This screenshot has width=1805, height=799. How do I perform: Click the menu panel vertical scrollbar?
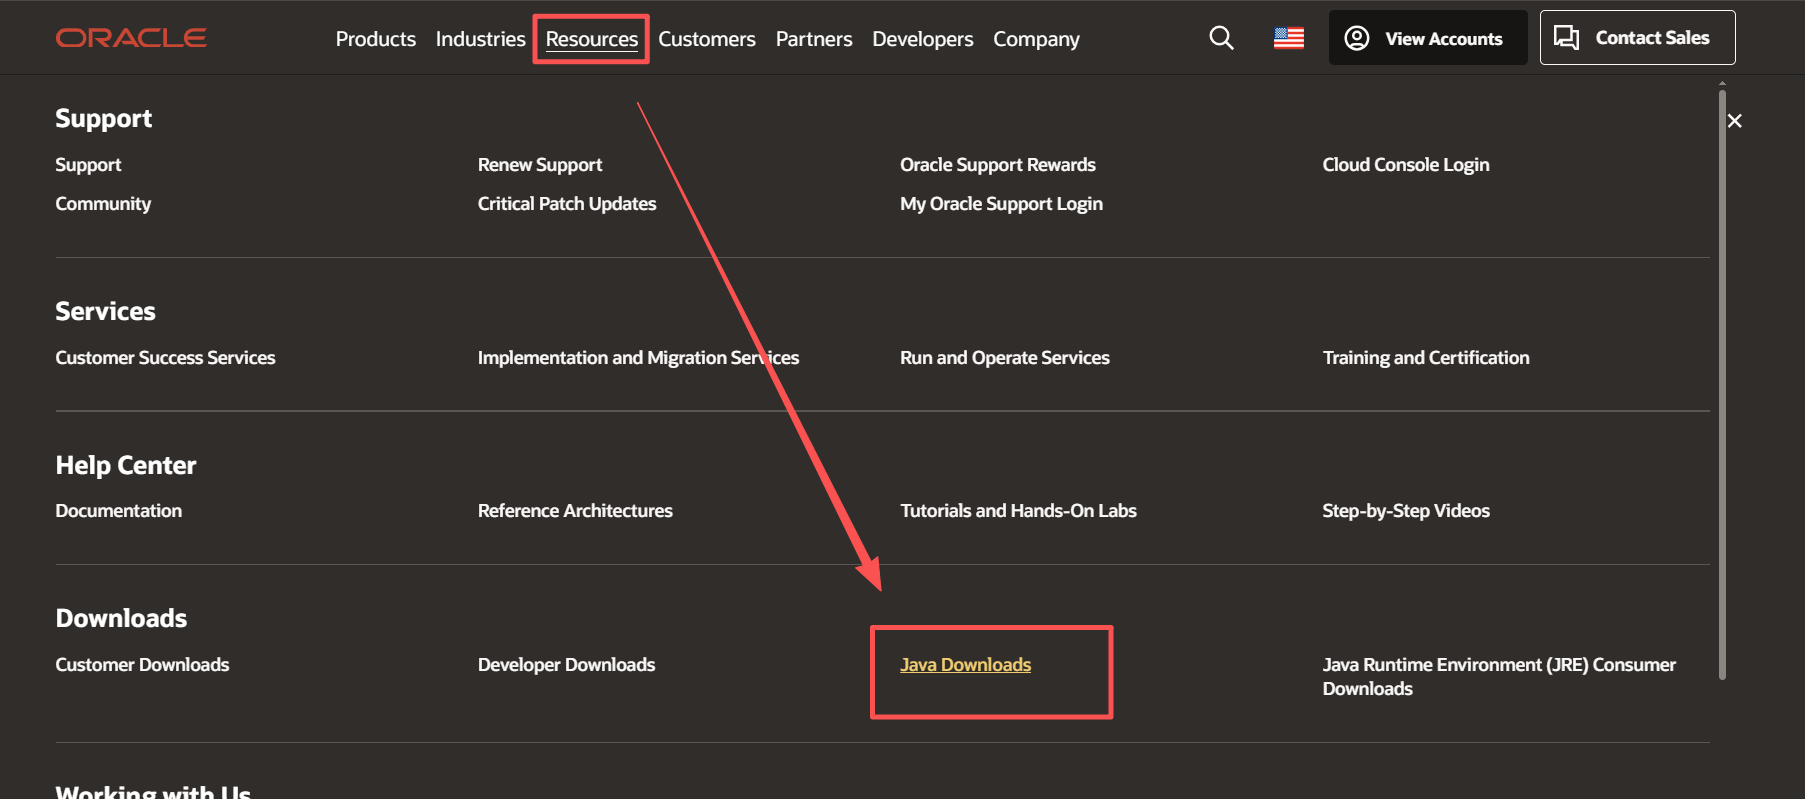point(1722,385)
